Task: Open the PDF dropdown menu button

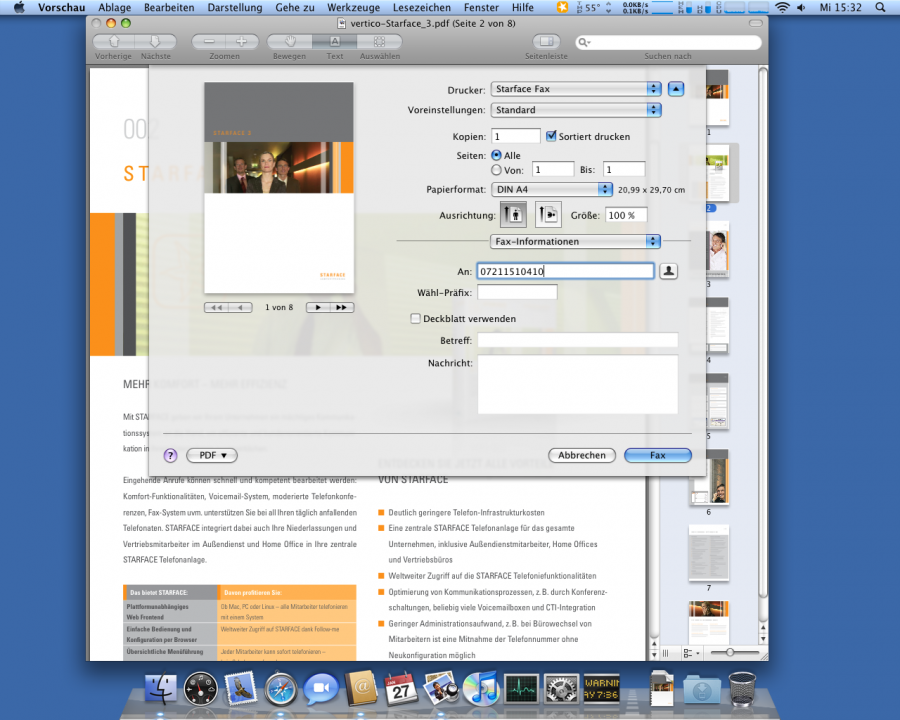Action: (x=212, y=455)
